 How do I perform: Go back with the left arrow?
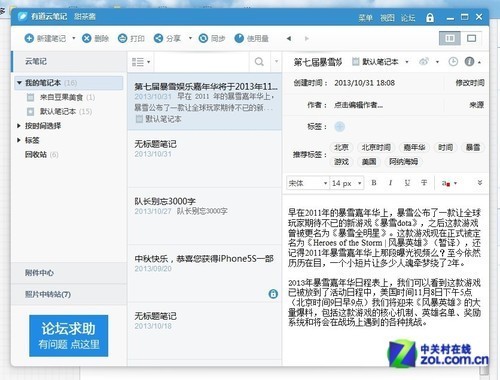coord(289,39)
